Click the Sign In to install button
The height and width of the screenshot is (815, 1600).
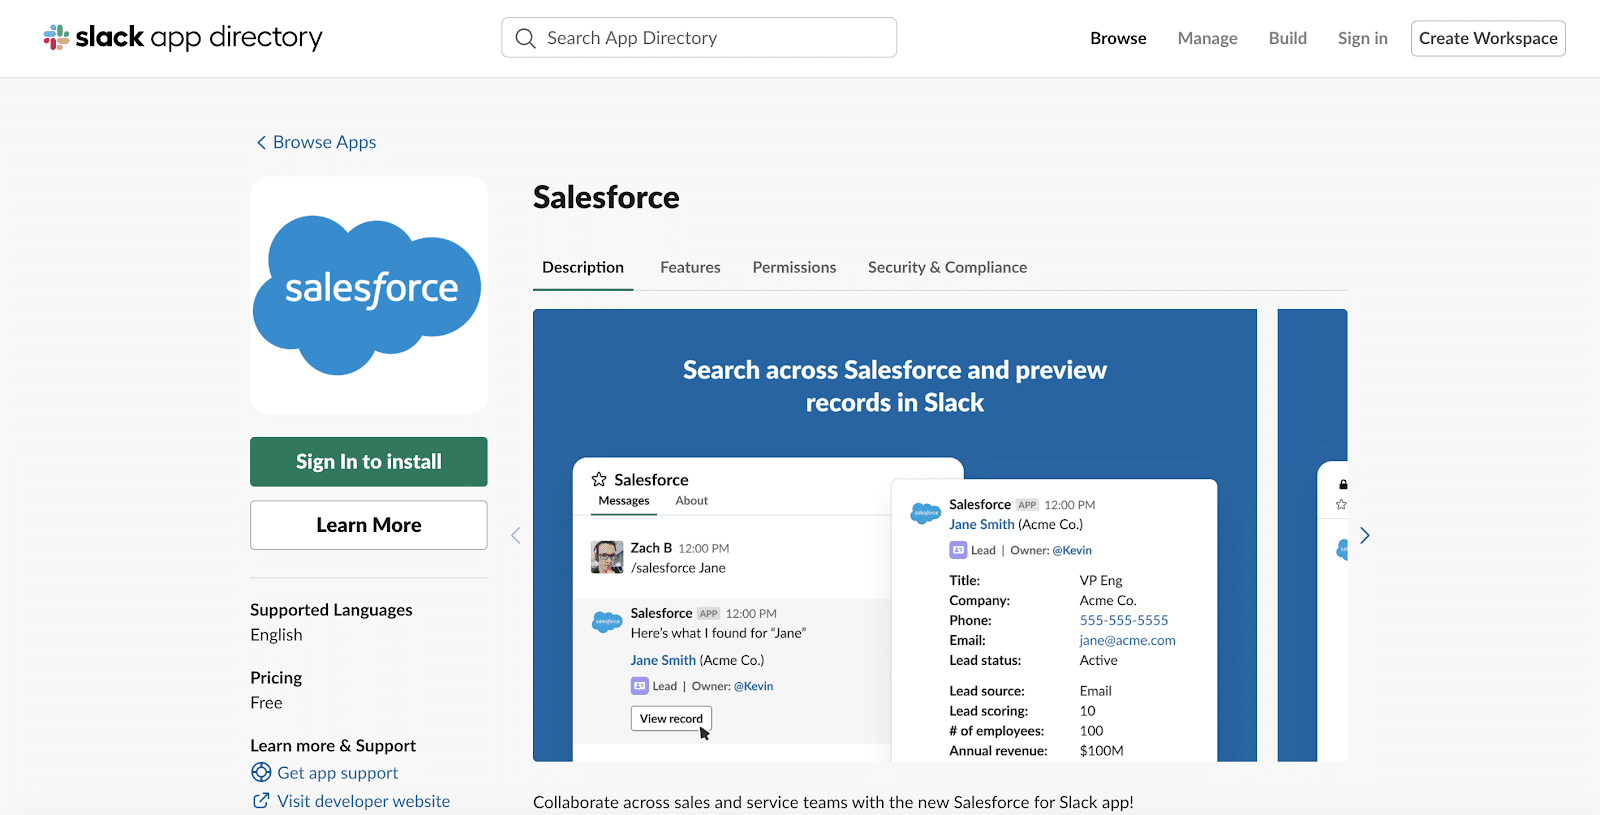point(369,462)
